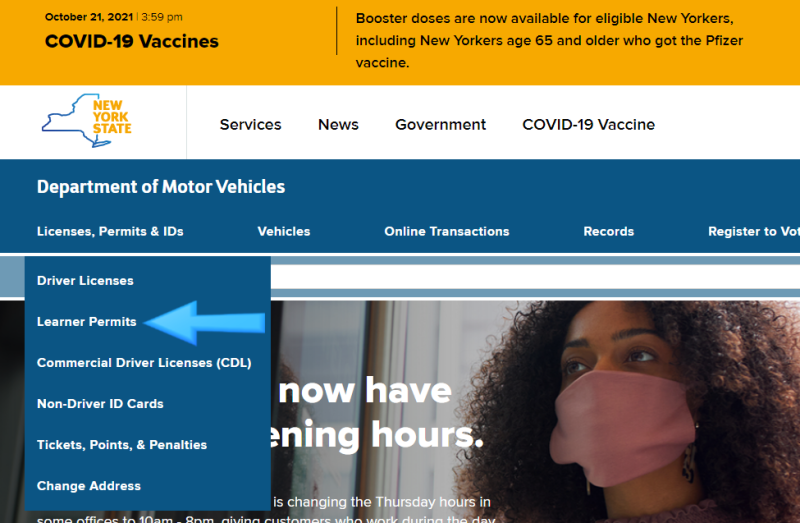The image size is (800, 523).
Task: Select Learner Permits menu entry
Action: (87, 321)
